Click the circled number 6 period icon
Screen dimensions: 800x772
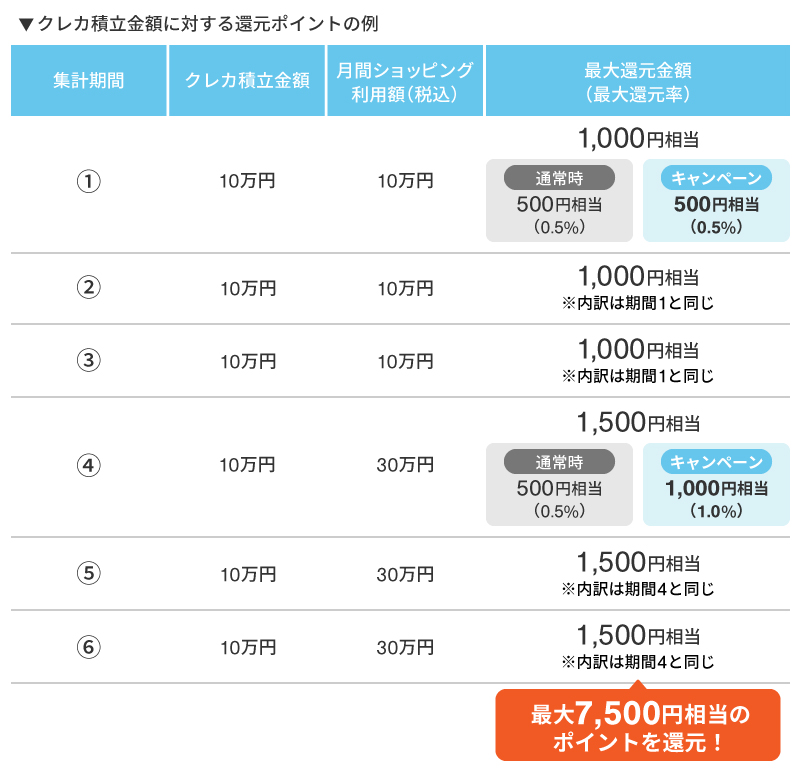pyautogui.click(x=89, y=647)
